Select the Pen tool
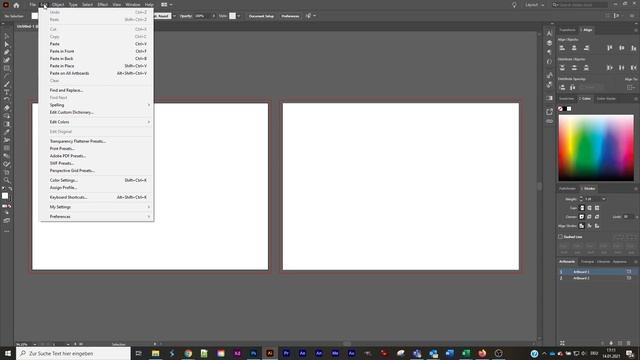 tap(7, 53)
